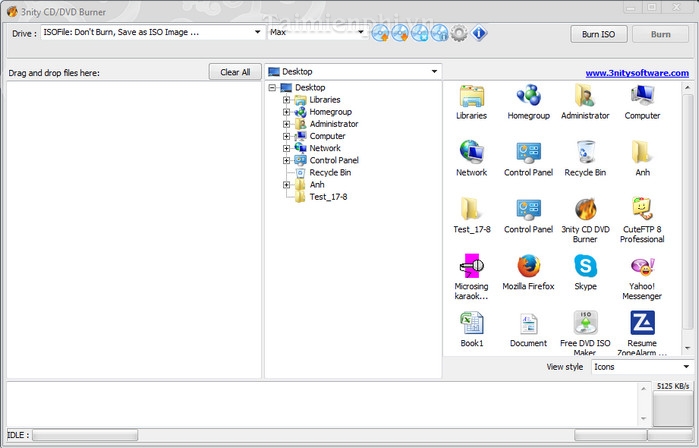This screenshot has height=448, width=699.
Task: Open the Libraries icon in the file pane
Action: pos(472,95)
